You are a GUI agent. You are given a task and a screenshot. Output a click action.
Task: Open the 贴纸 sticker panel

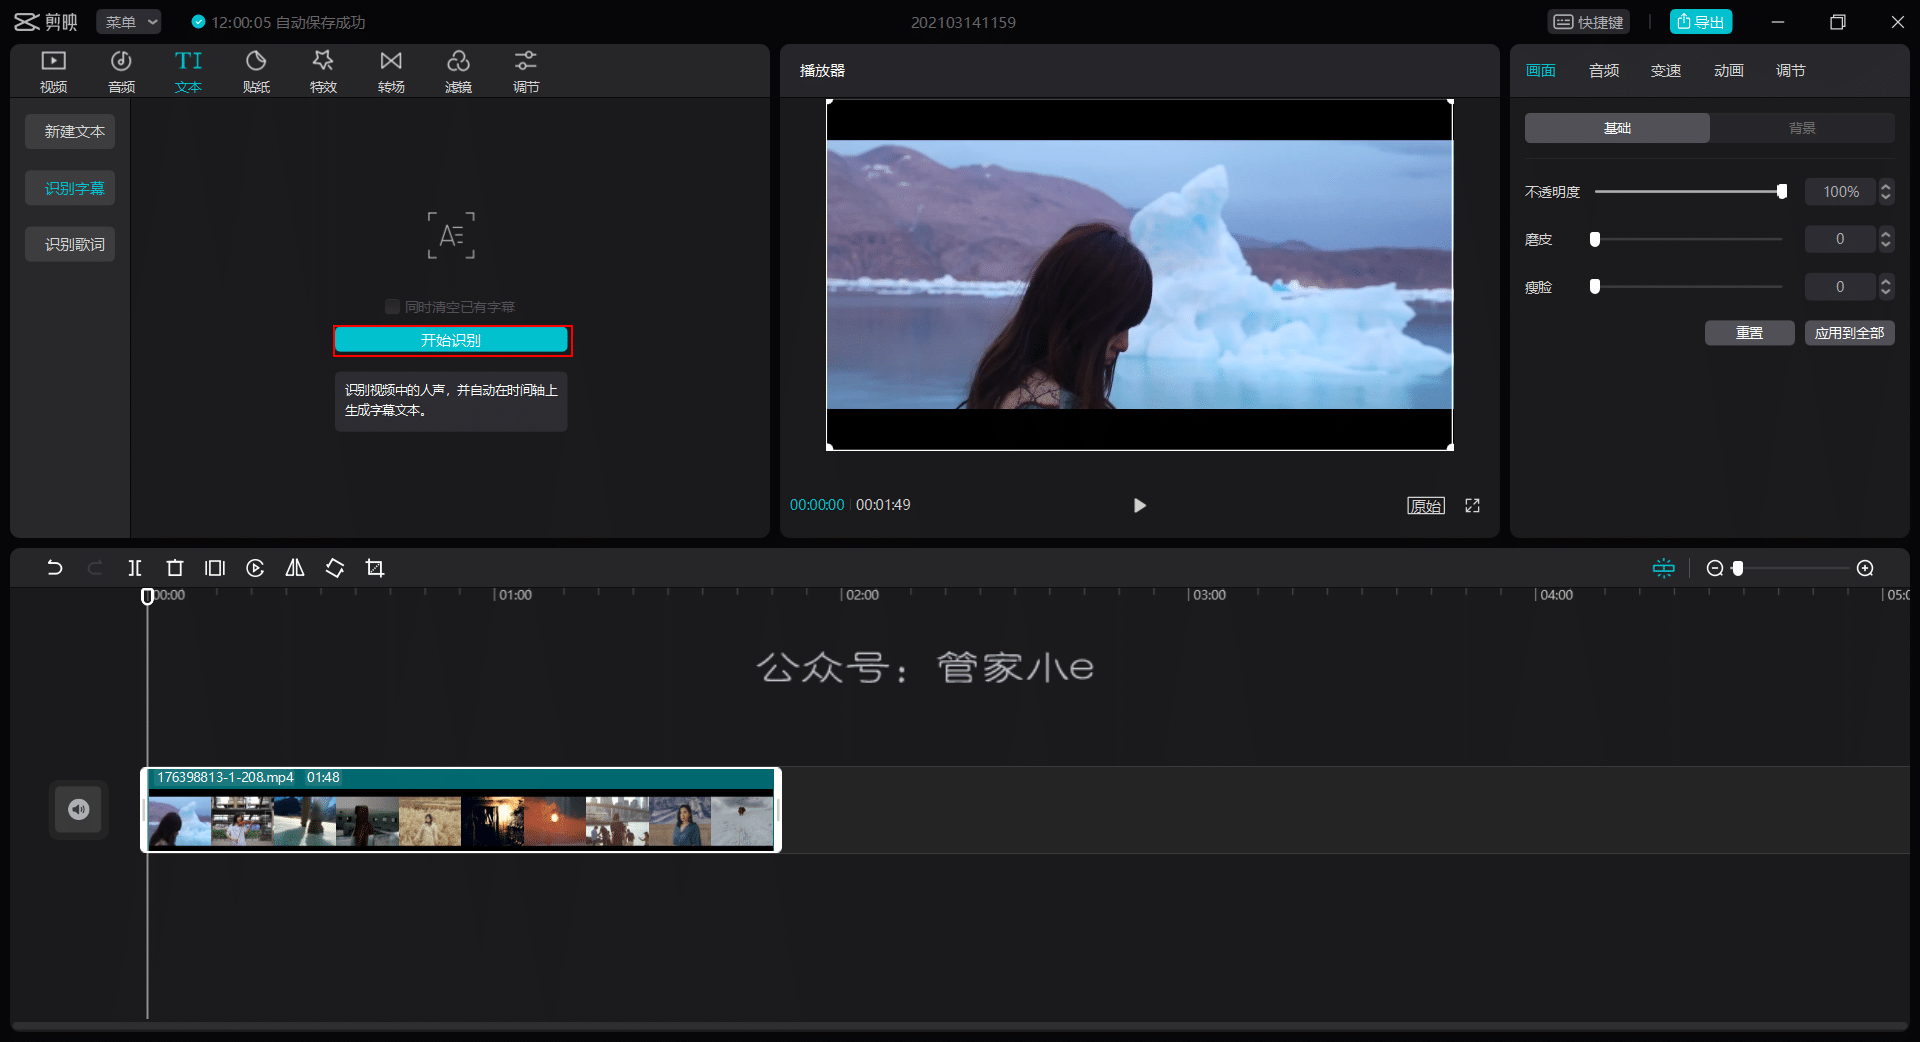[x=256, y=71]
